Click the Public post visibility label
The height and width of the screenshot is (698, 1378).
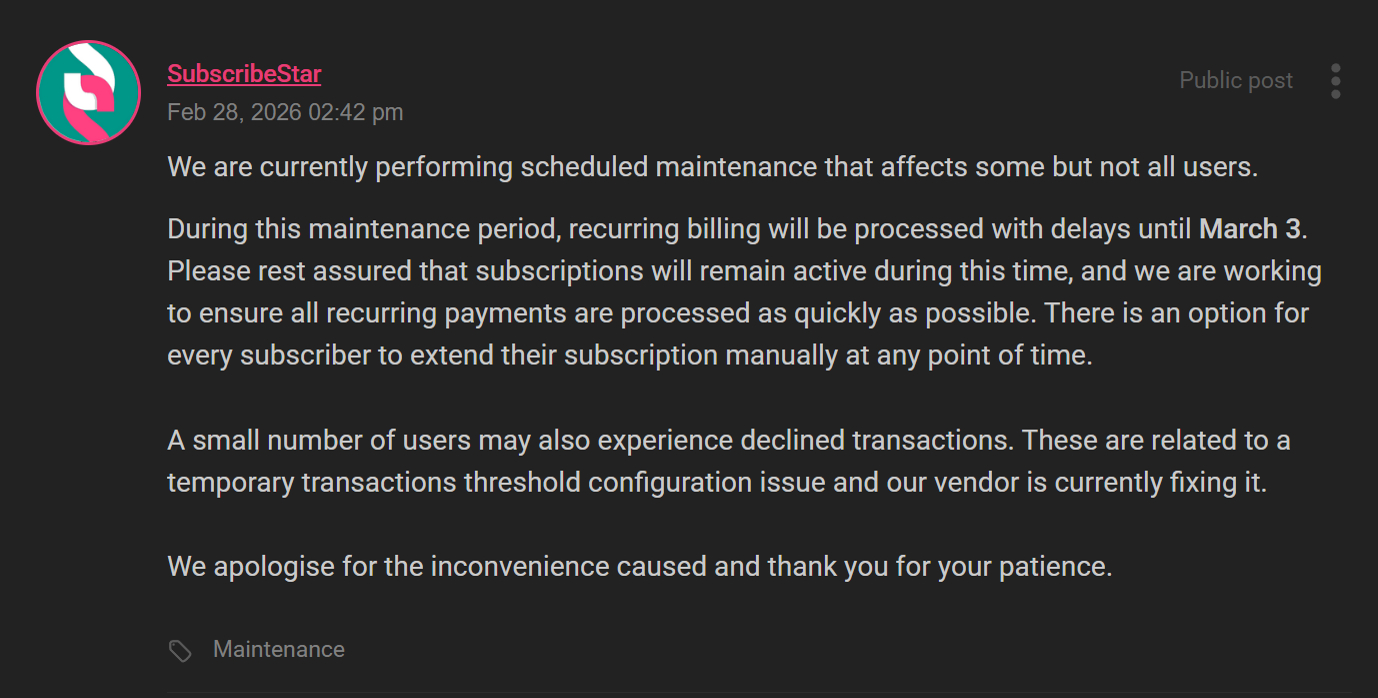[1236, 81]
